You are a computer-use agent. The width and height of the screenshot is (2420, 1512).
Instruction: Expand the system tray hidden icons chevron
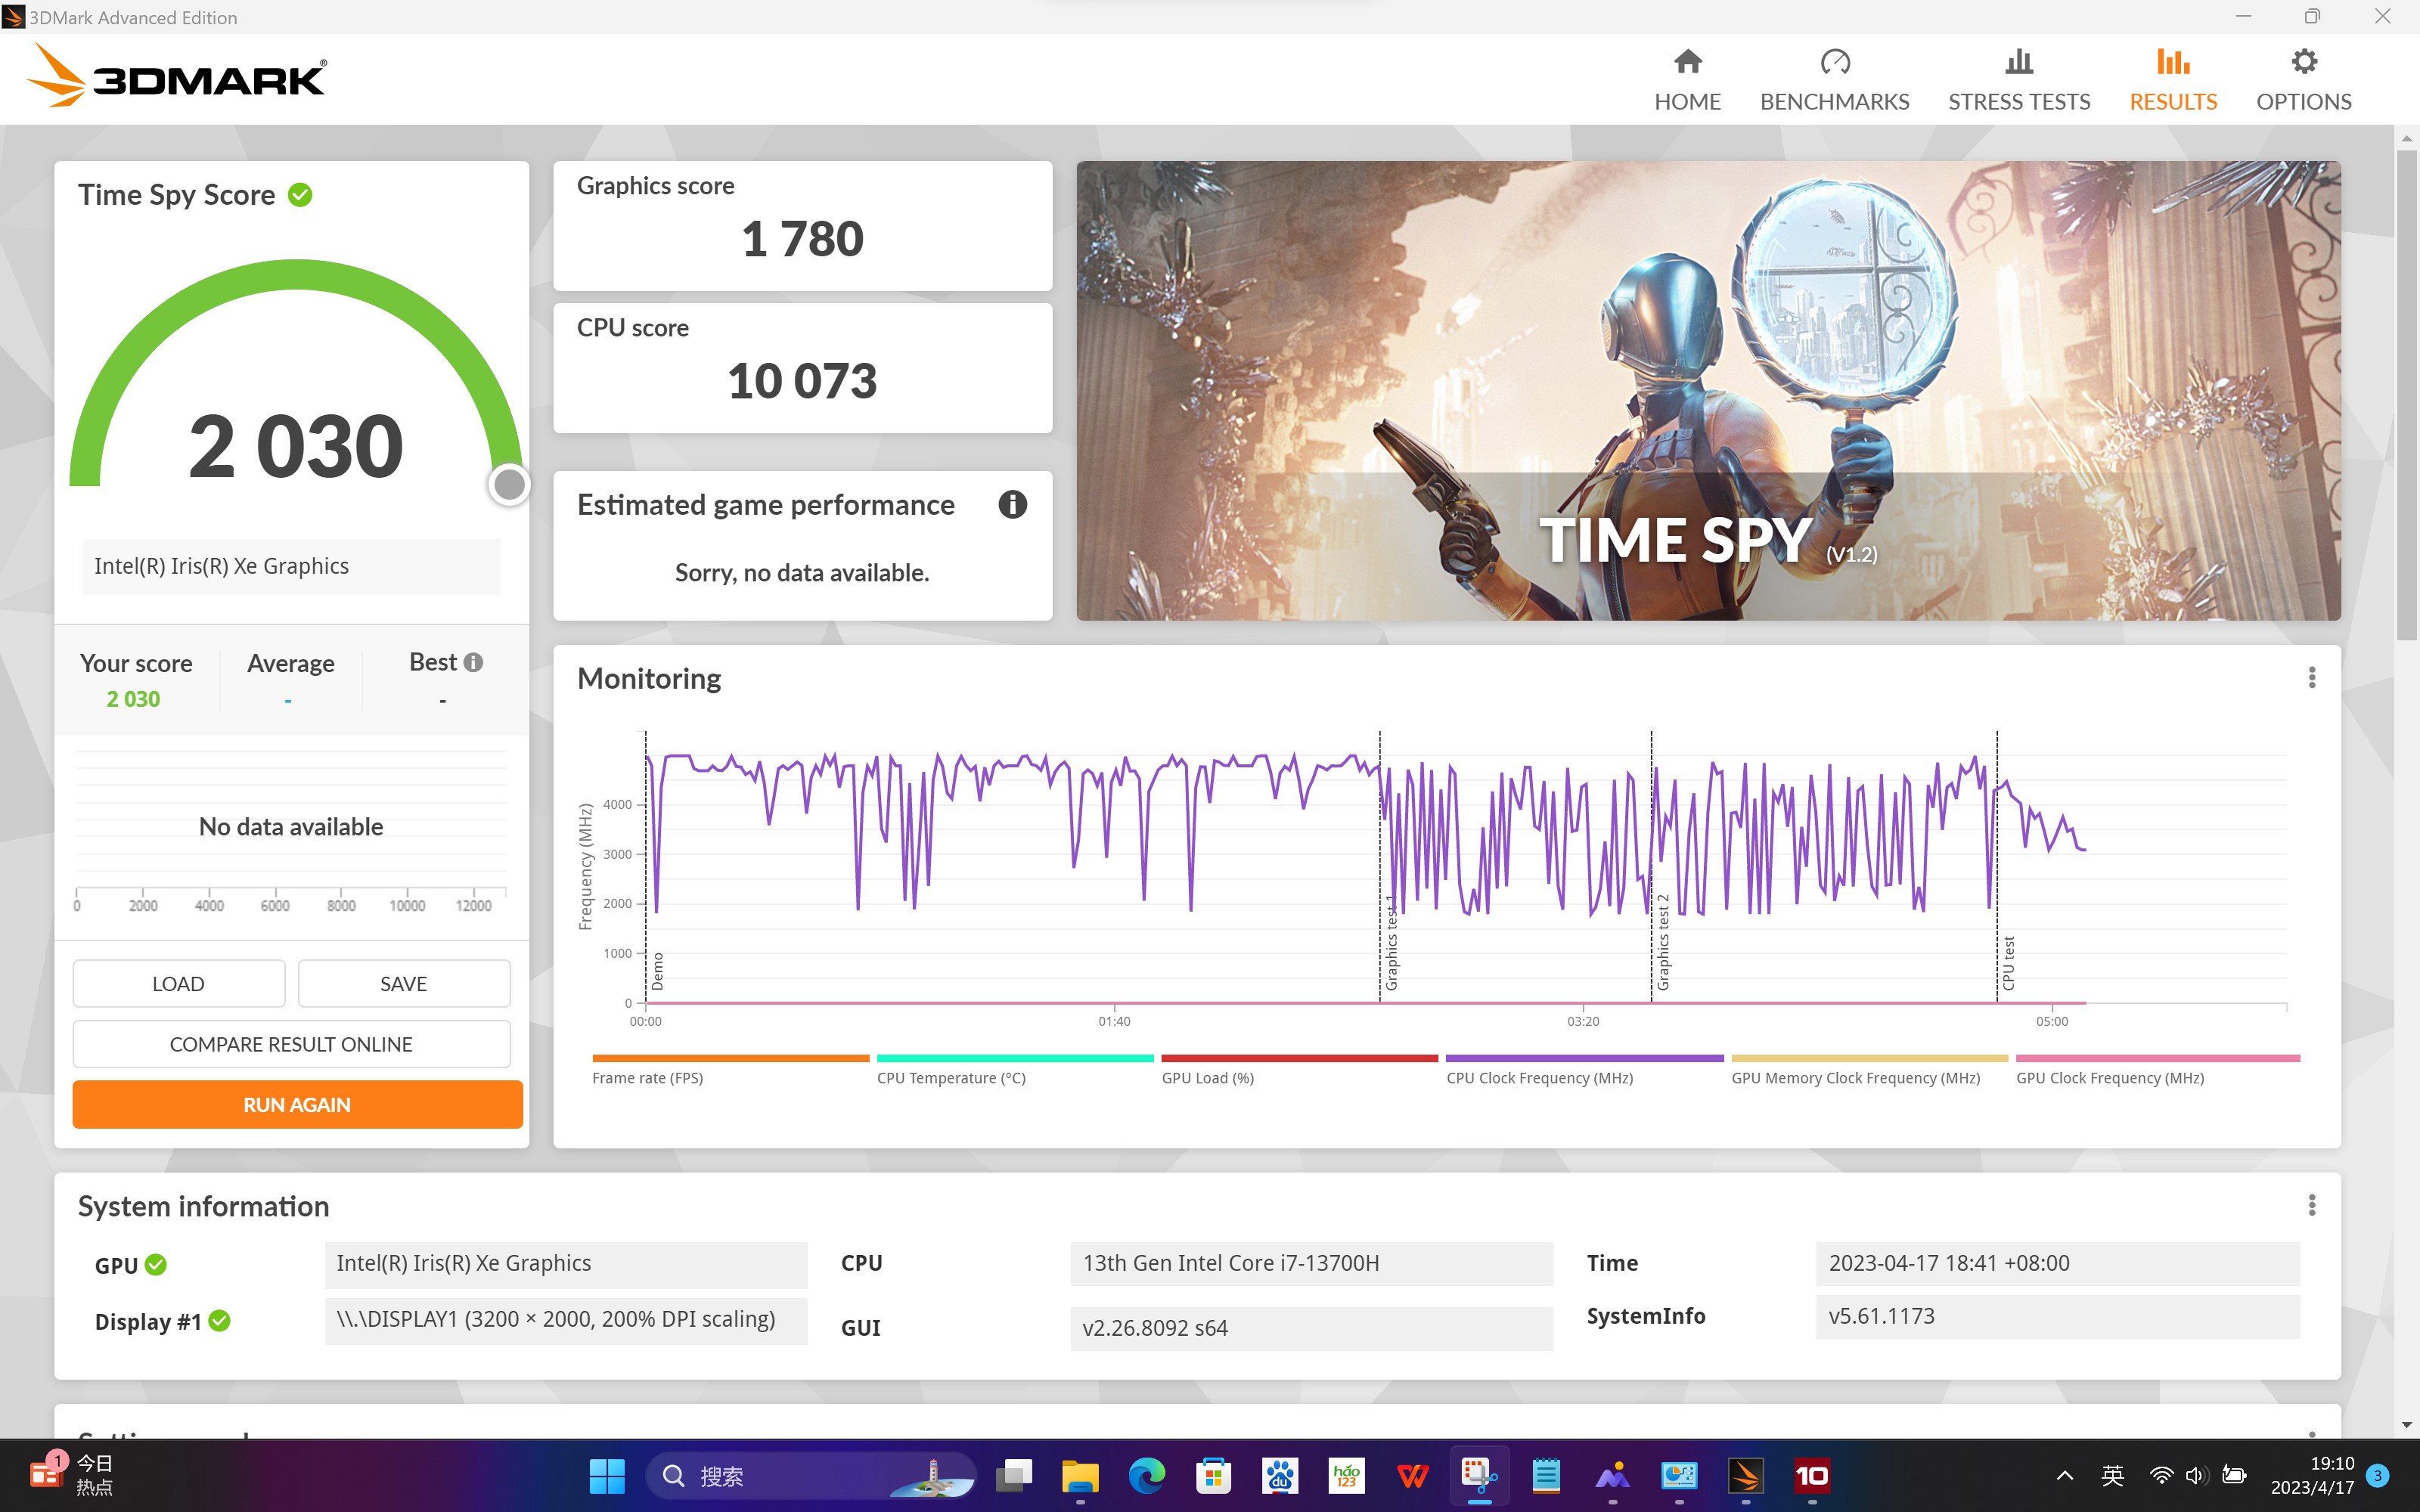pos(2064,1476)
